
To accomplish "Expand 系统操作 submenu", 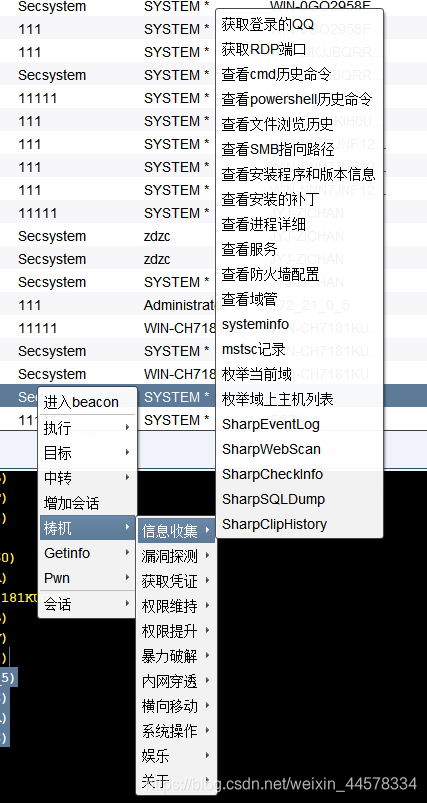I will coord(176,731).
